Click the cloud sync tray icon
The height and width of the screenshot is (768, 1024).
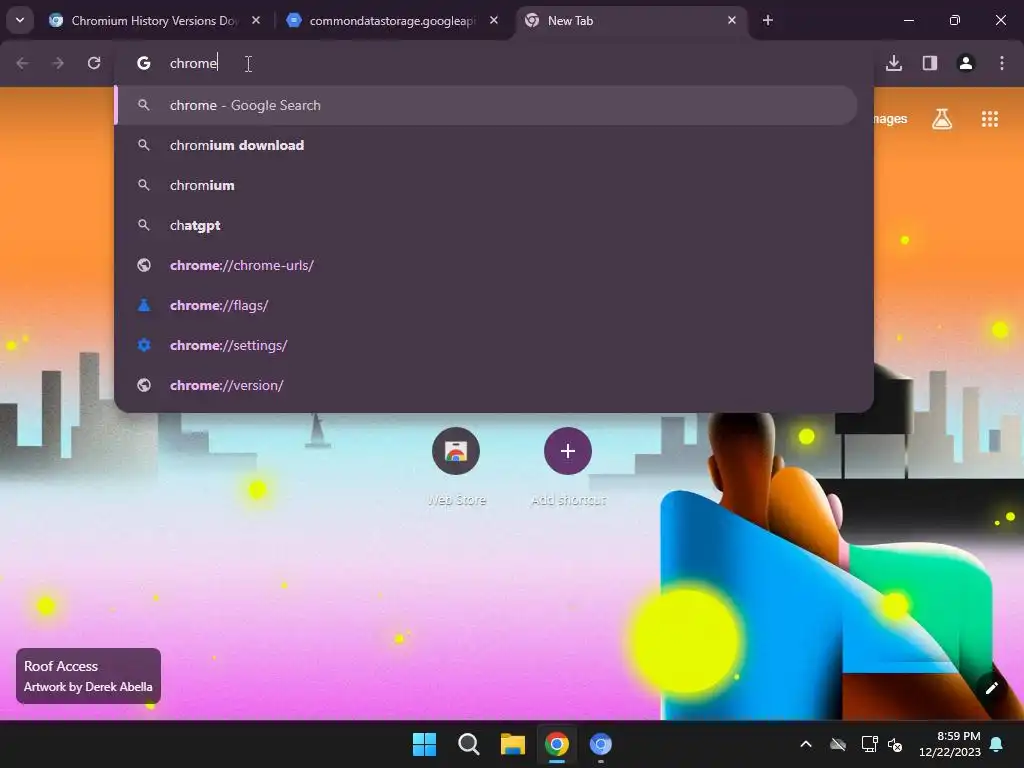(838, 744)
